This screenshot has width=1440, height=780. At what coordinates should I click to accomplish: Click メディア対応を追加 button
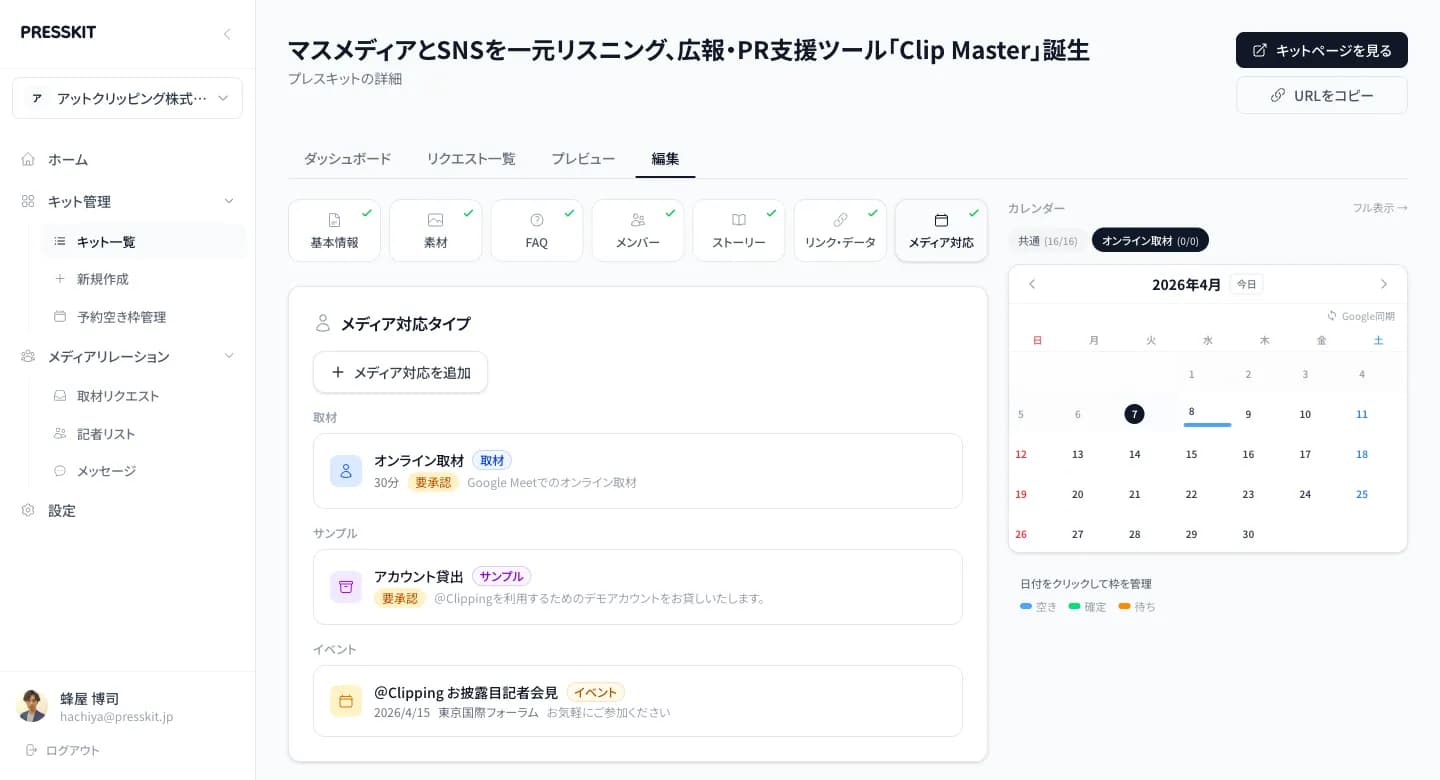[400, 372]
